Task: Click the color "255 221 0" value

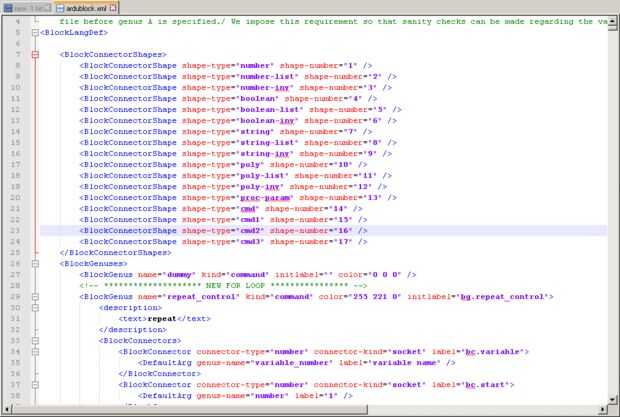Action: click(x=374, y=297)
